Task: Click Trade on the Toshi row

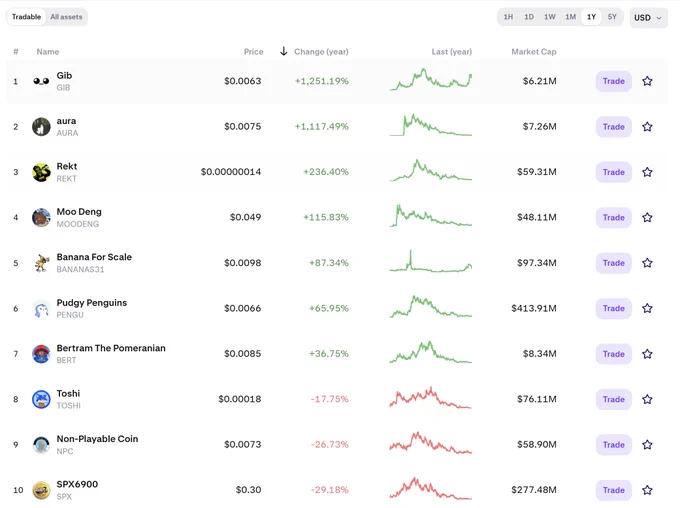Action: (613, 399)
